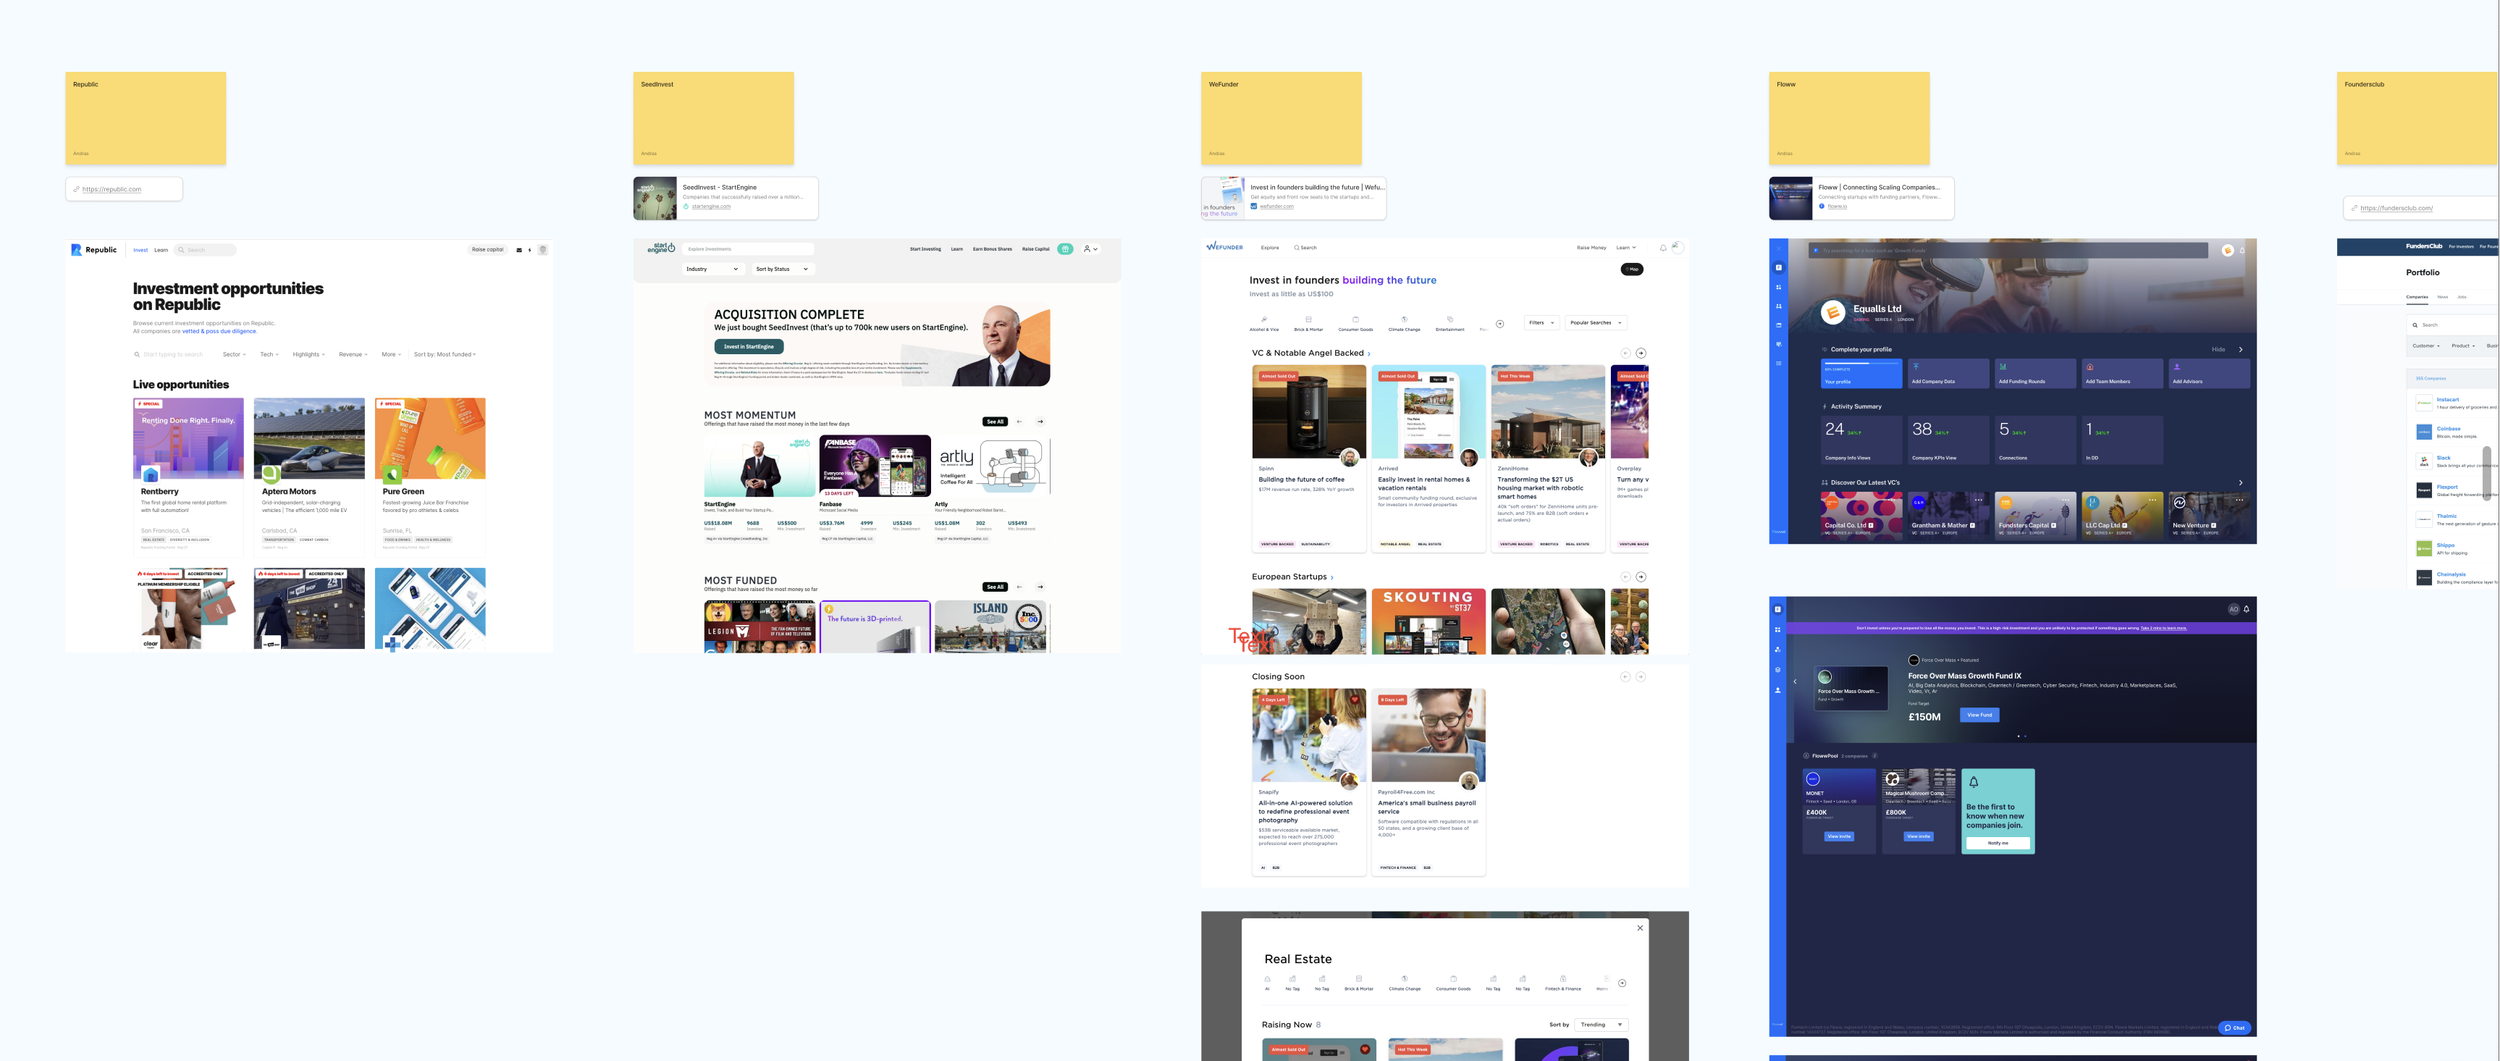Click Start Investing in StartEngine nav
Screen dimensions: 2500x1061
tap(925, 249)
